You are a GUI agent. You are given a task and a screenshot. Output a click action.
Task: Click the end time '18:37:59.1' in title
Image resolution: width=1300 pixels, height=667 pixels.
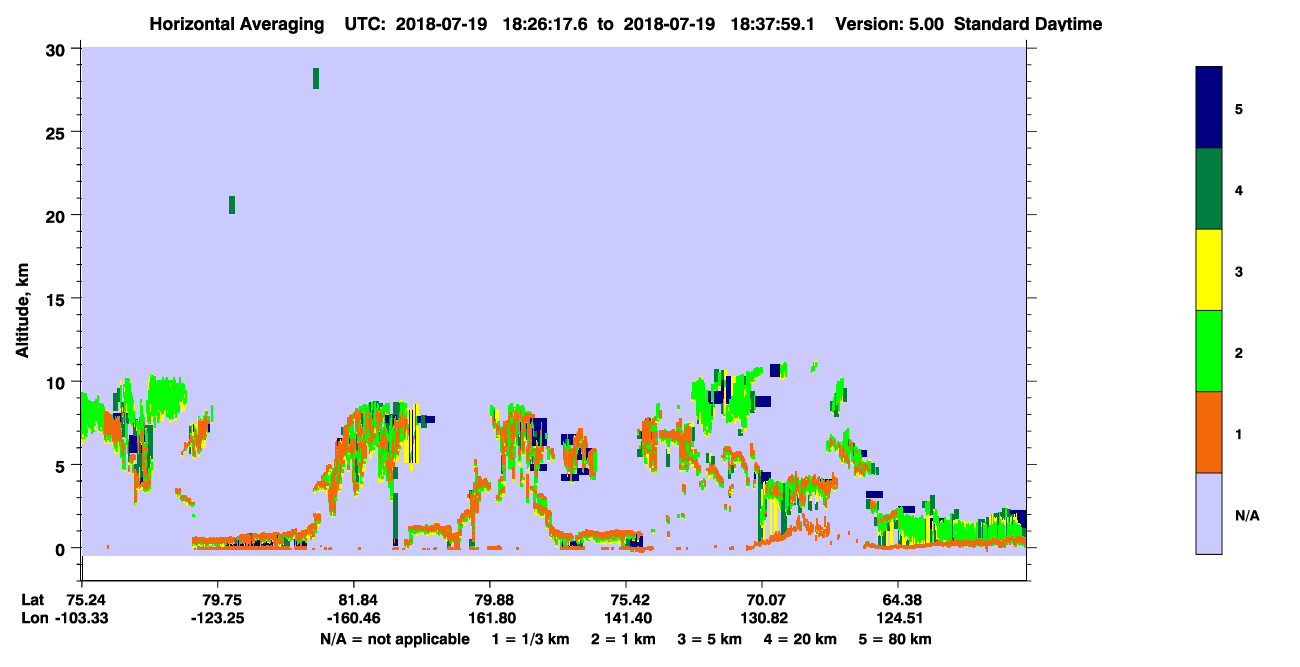coord(772,24)
